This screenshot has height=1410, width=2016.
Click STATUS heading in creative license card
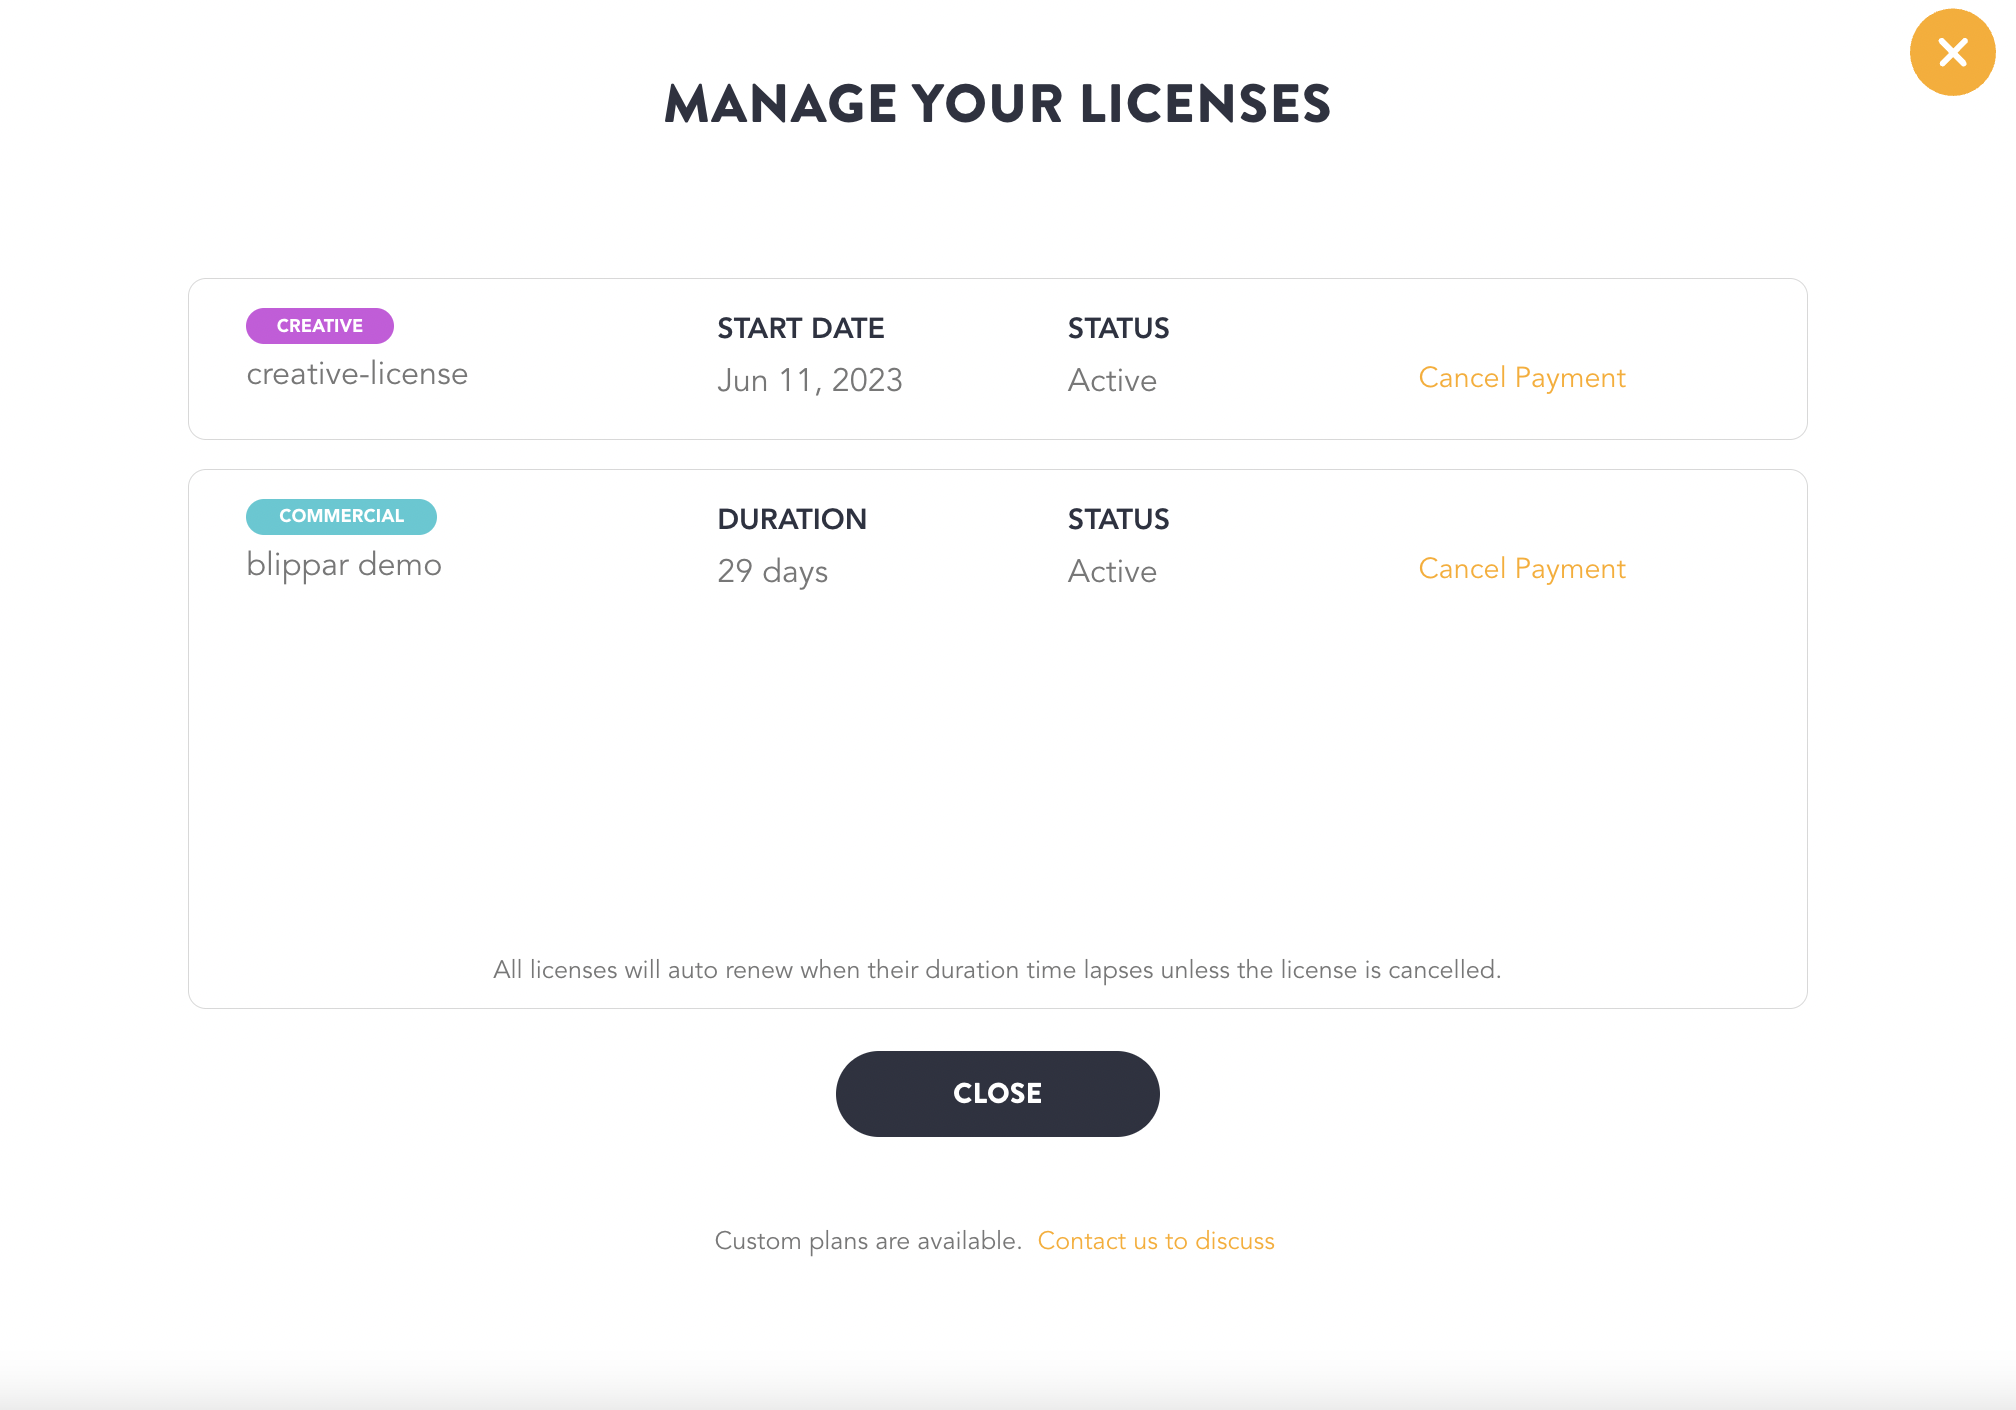[1118, 328]
